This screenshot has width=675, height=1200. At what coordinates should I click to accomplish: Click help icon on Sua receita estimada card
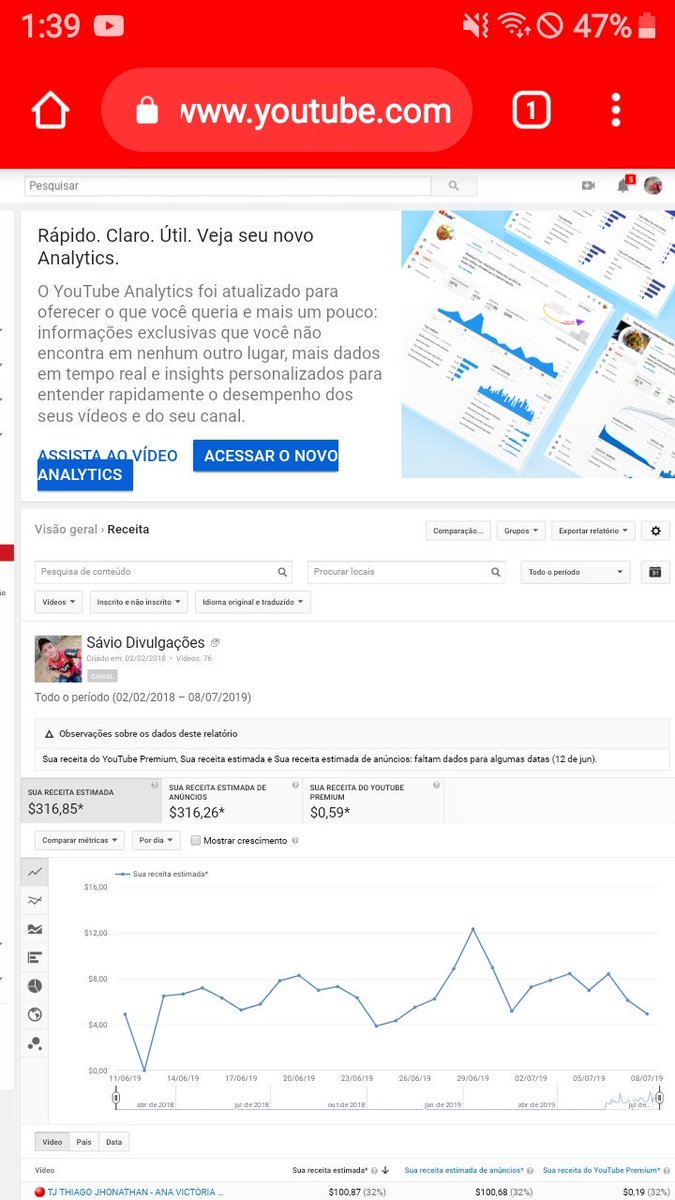coord(154,786)
